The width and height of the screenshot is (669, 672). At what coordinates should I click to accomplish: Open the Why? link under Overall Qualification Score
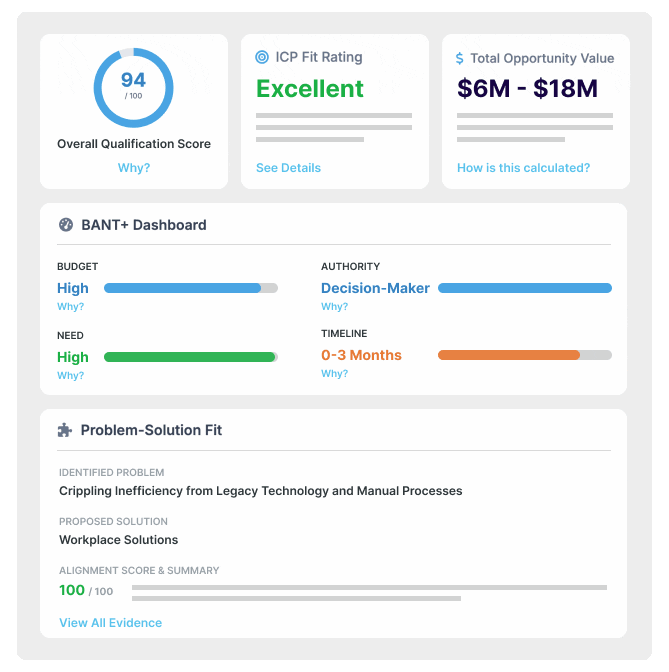tap(134, 168)
